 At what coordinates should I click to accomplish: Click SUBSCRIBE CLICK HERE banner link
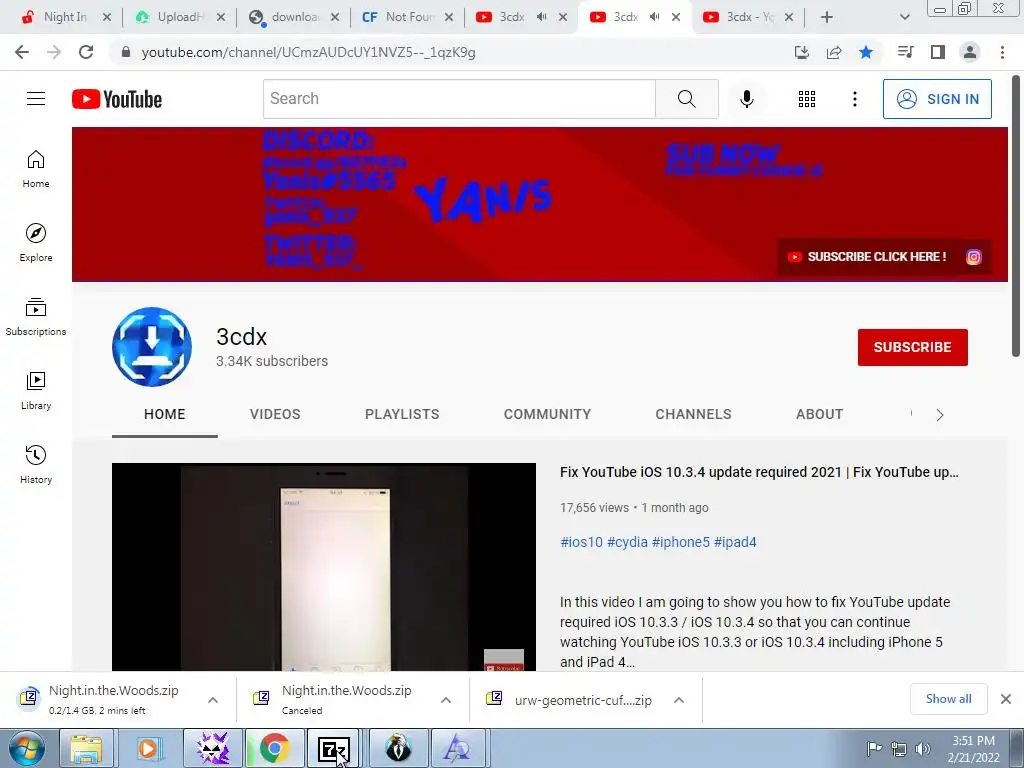[868, 257]
